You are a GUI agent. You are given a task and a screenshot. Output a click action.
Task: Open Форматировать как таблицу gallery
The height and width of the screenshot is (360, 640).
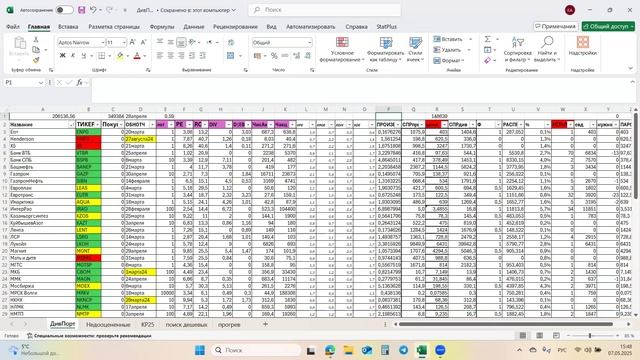point(385,49)
